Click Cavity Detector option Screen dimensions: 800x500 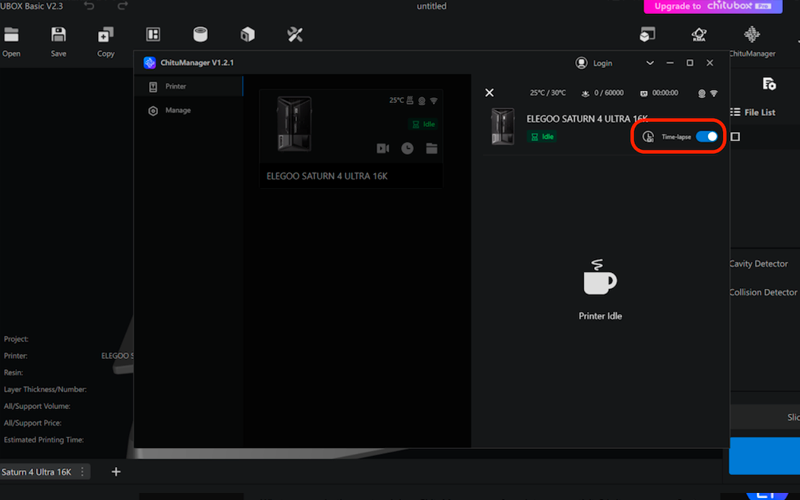point(758,264)
